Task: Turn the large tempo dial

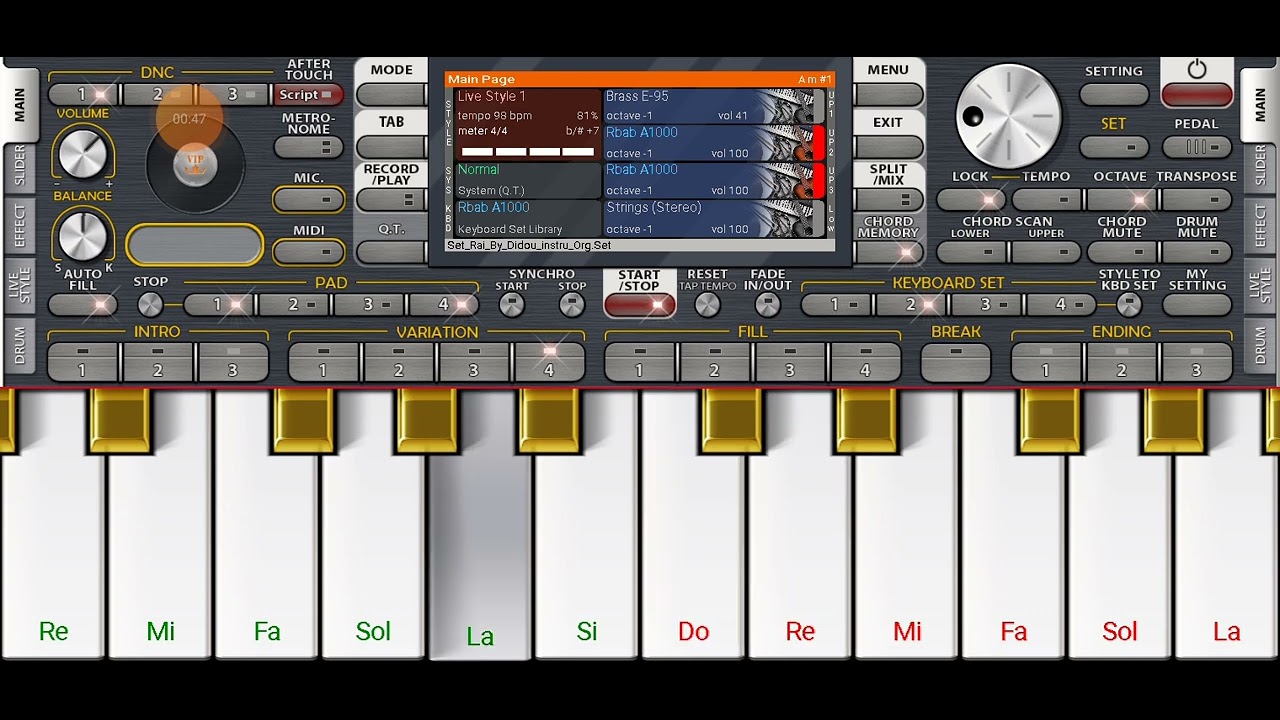Action: coord(1008,116)
